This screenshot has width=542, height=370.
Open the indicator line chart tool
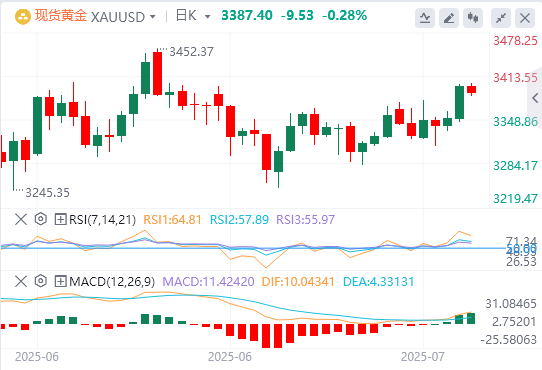click(425, 18)
